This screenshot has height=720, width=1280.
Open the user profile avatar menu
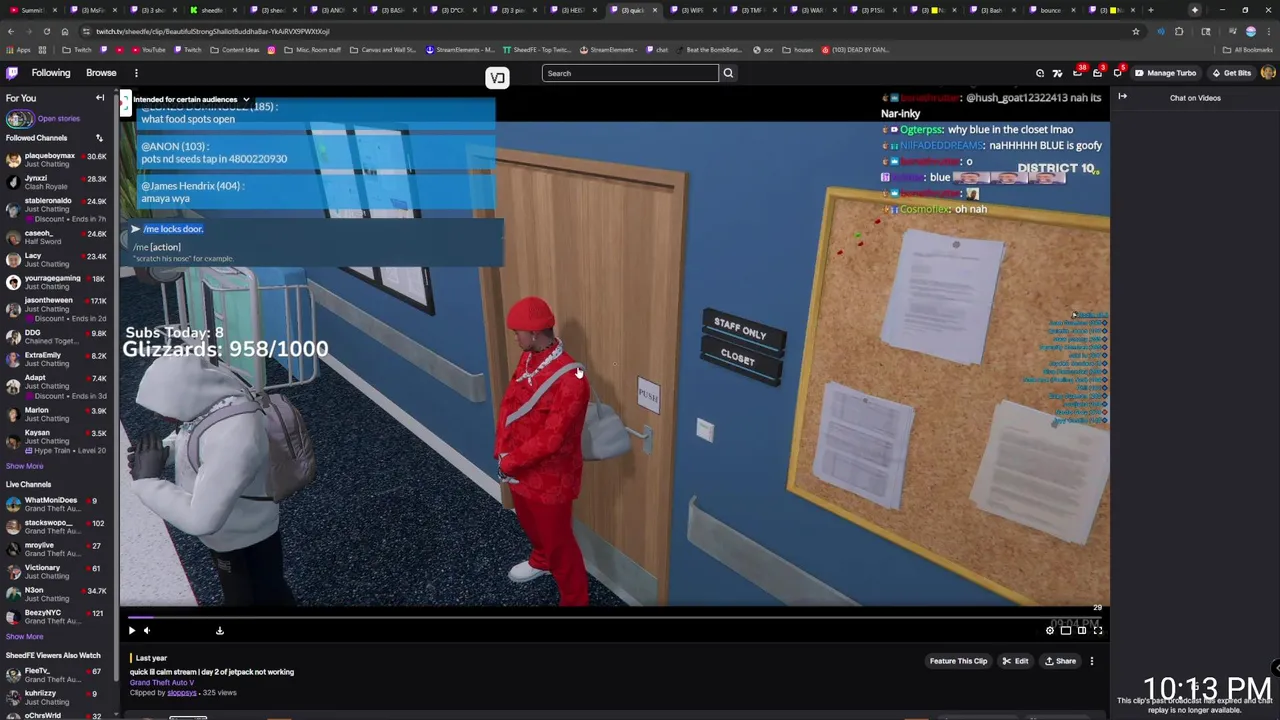point(1268,73)
